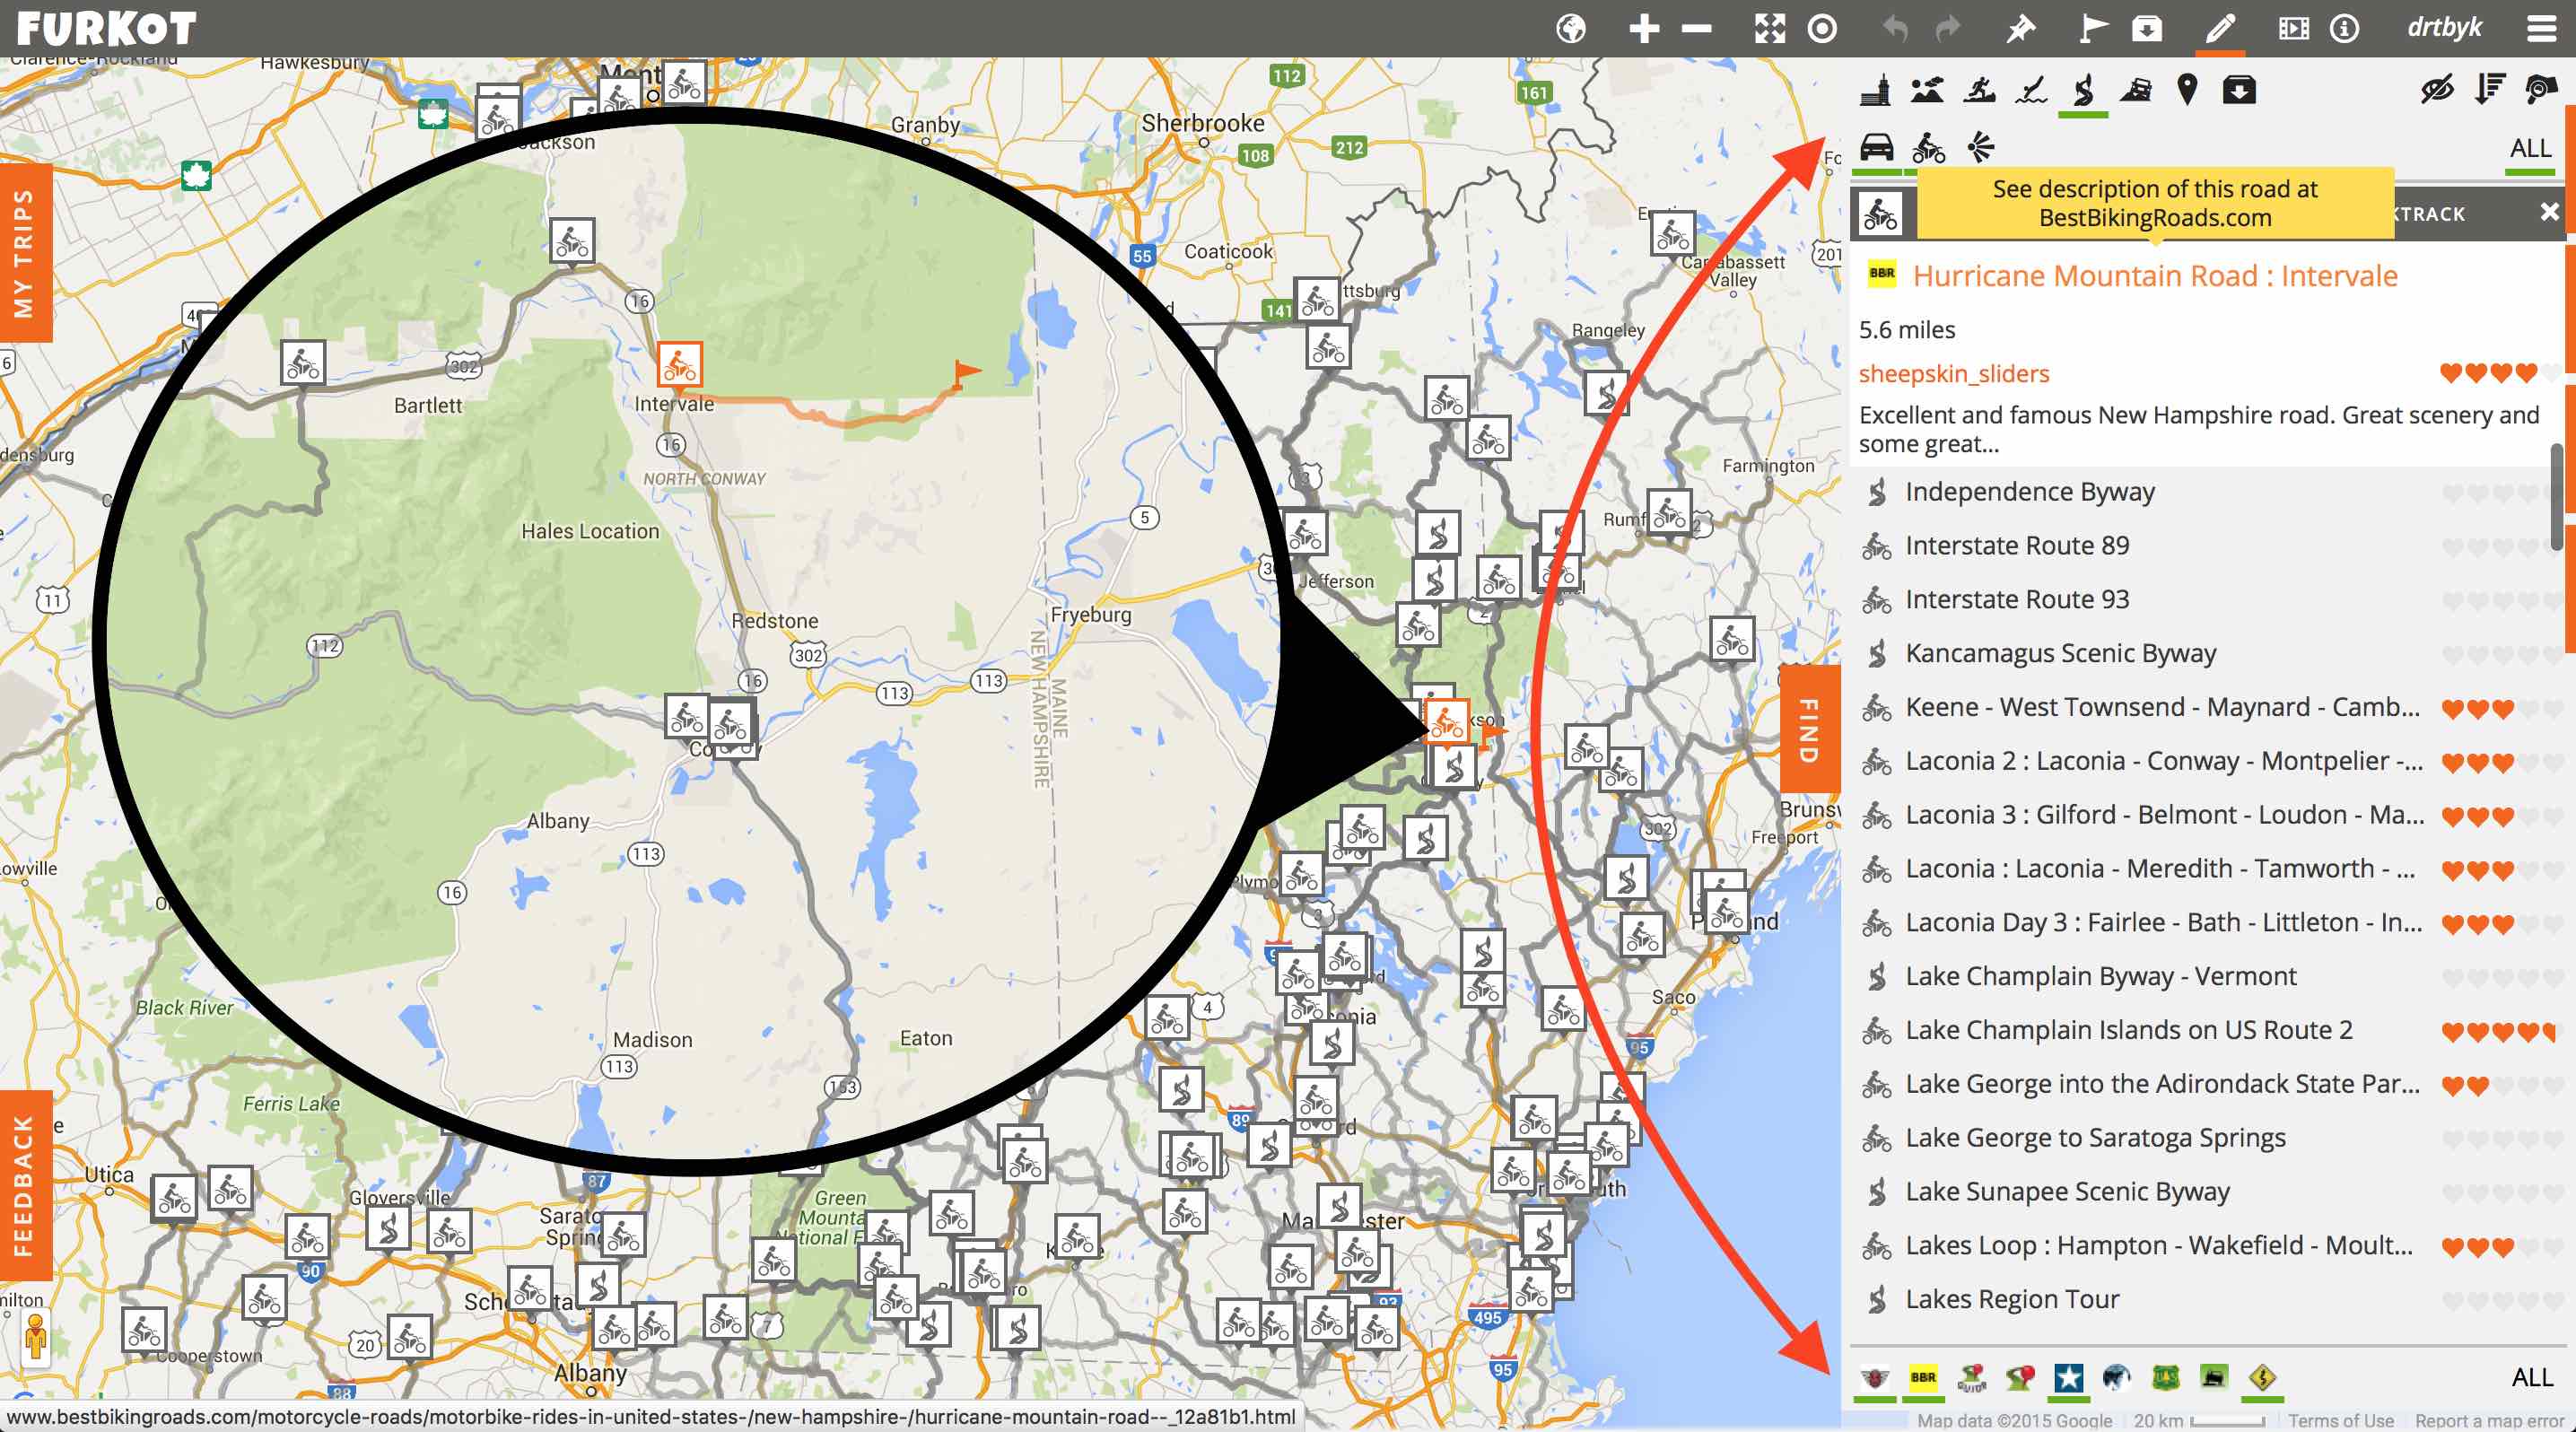The width and height of the screenshot is (2576, 1432).
Task: Zoom in with the plus icon
Action: point(1644,29)
